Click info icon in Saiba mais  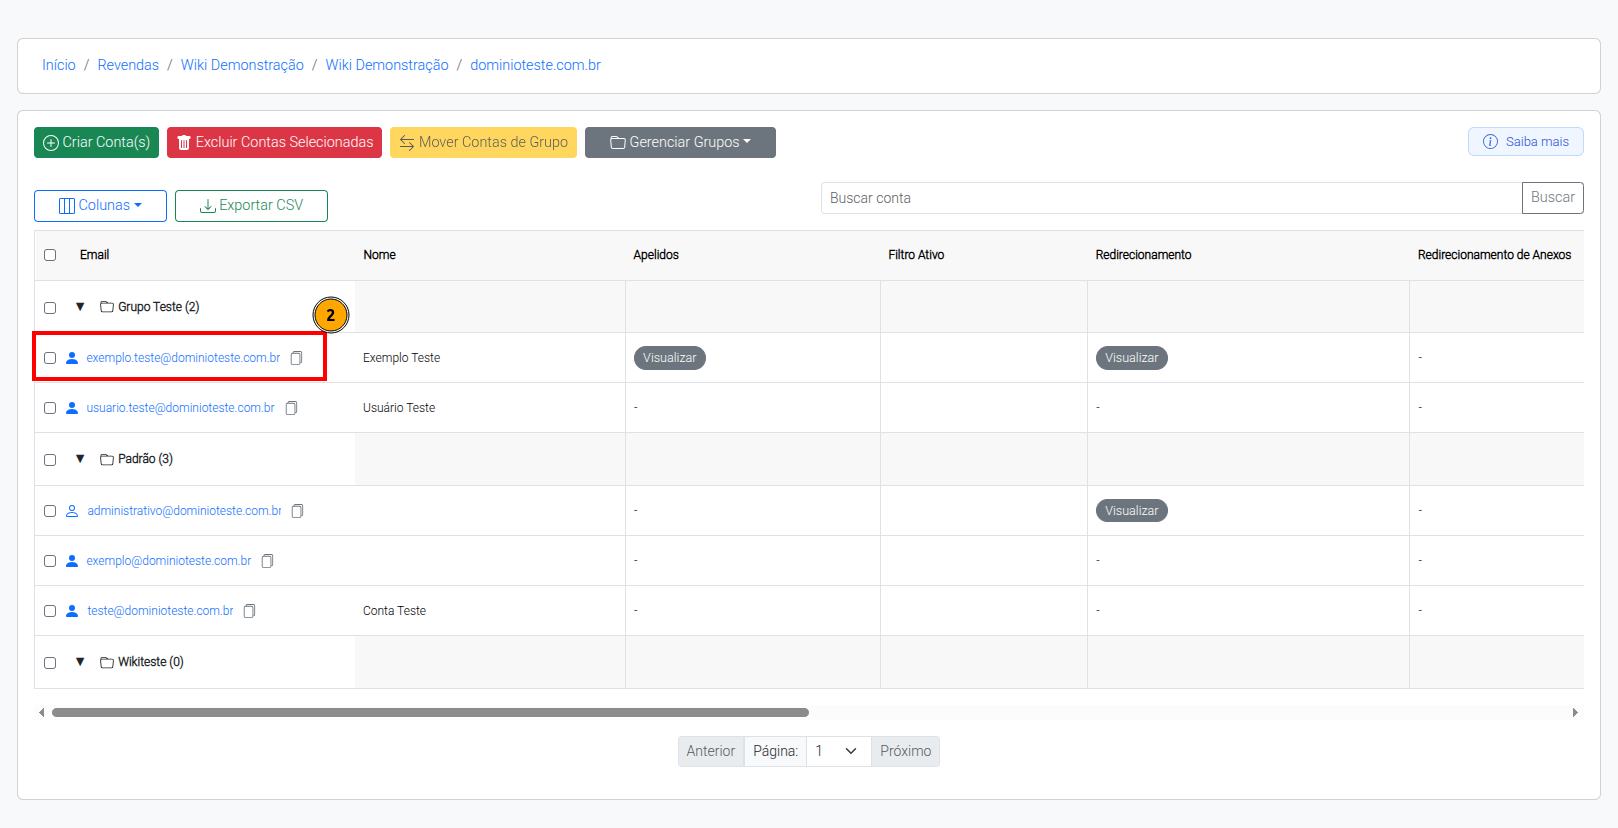coord(1490,142)
